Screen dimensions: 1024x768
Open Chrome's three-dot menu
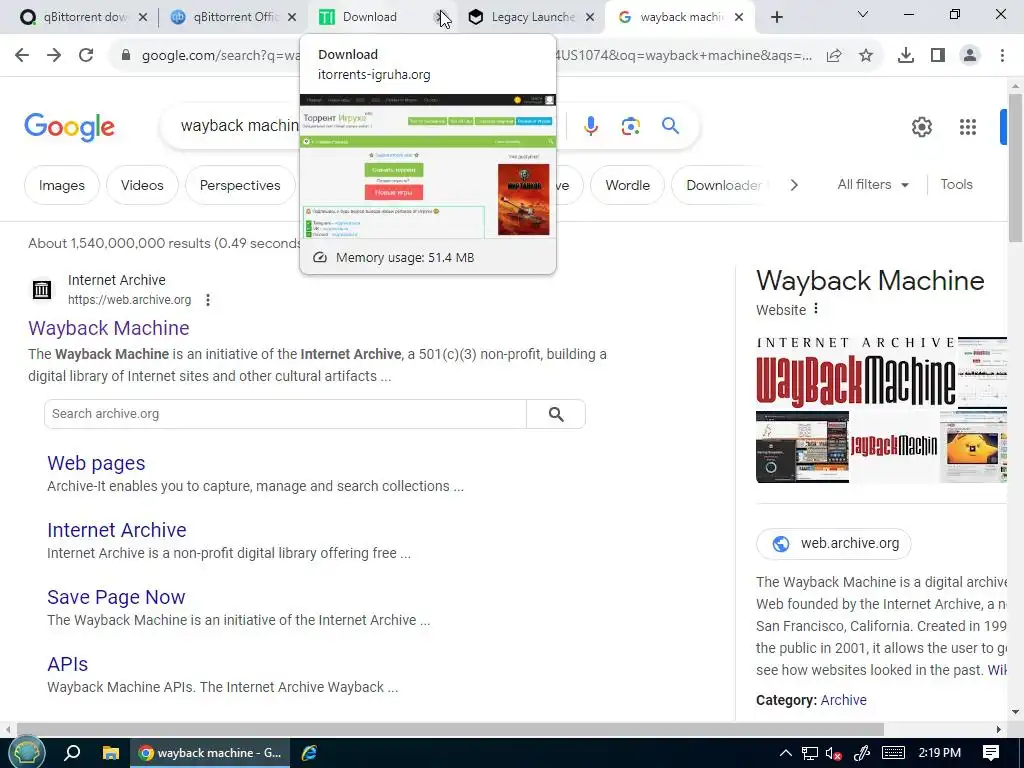1002,56
